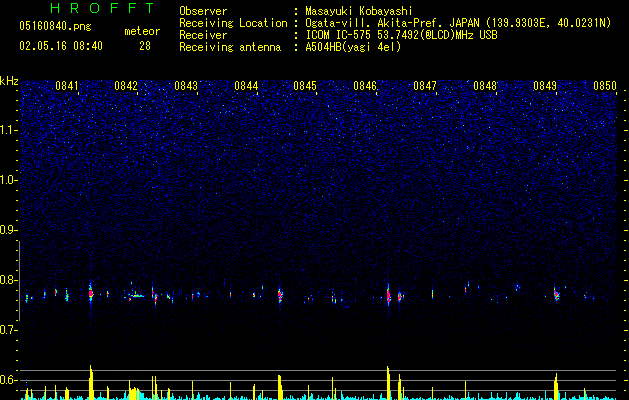The image size is (629, 400).
Task: Click the 0.7 frequency axis label
Action: [x=9, y=330]
